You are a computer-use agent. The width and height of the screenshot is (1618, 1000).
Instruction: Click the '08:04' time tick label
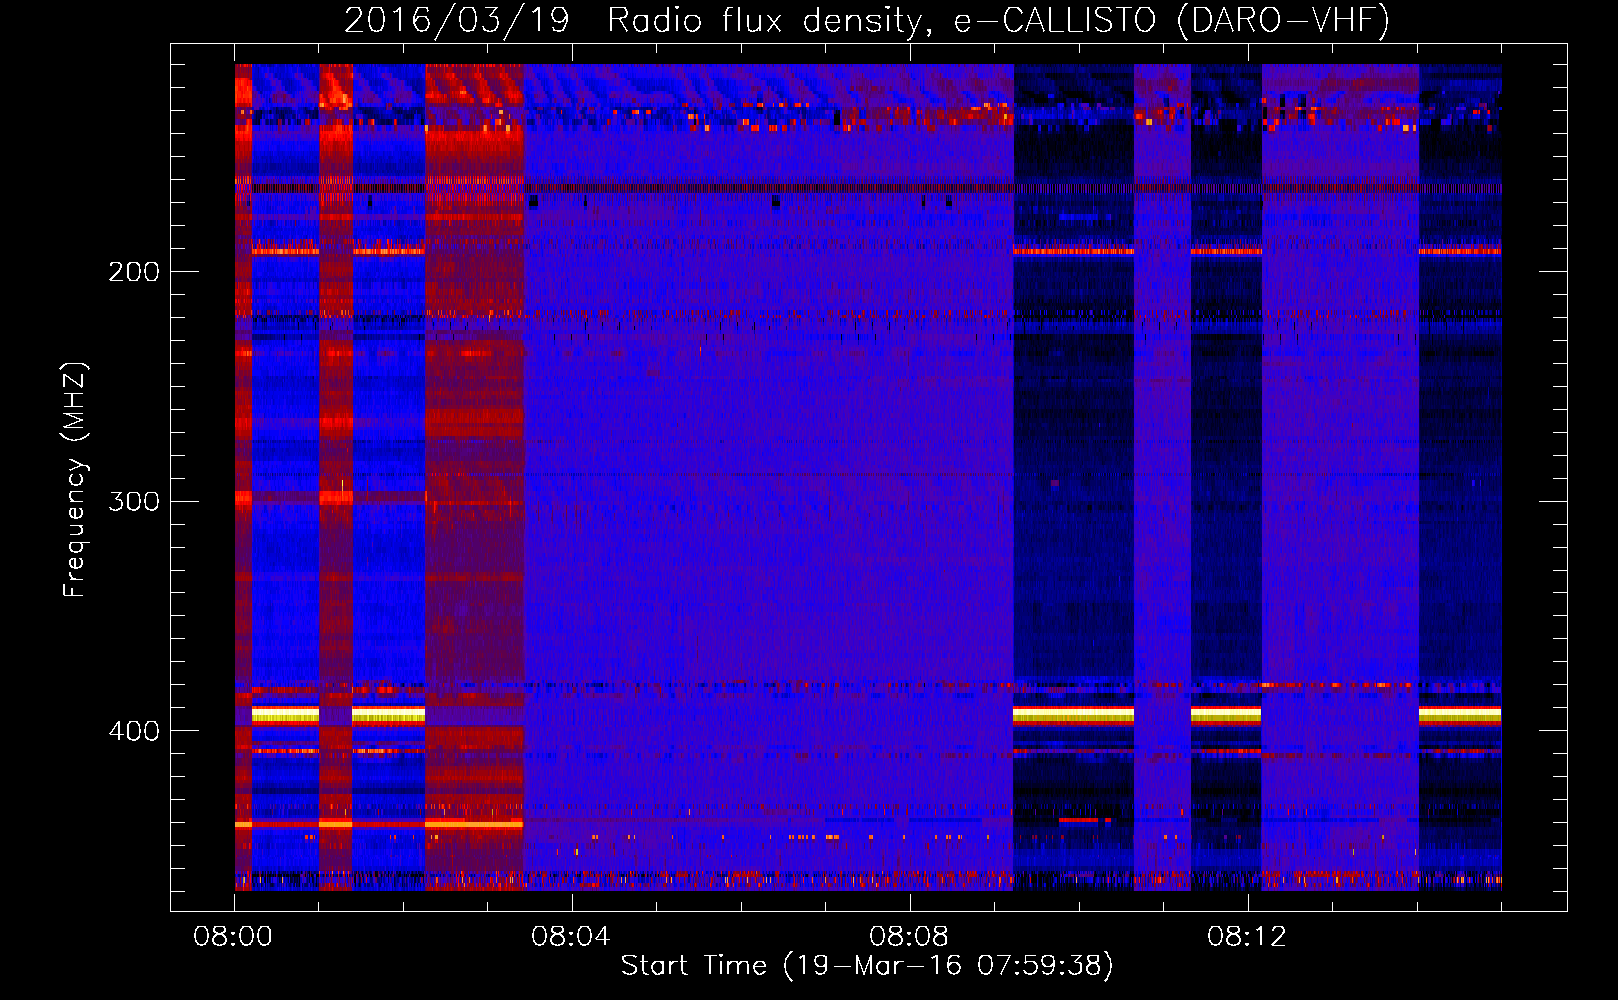click(571, 937)
